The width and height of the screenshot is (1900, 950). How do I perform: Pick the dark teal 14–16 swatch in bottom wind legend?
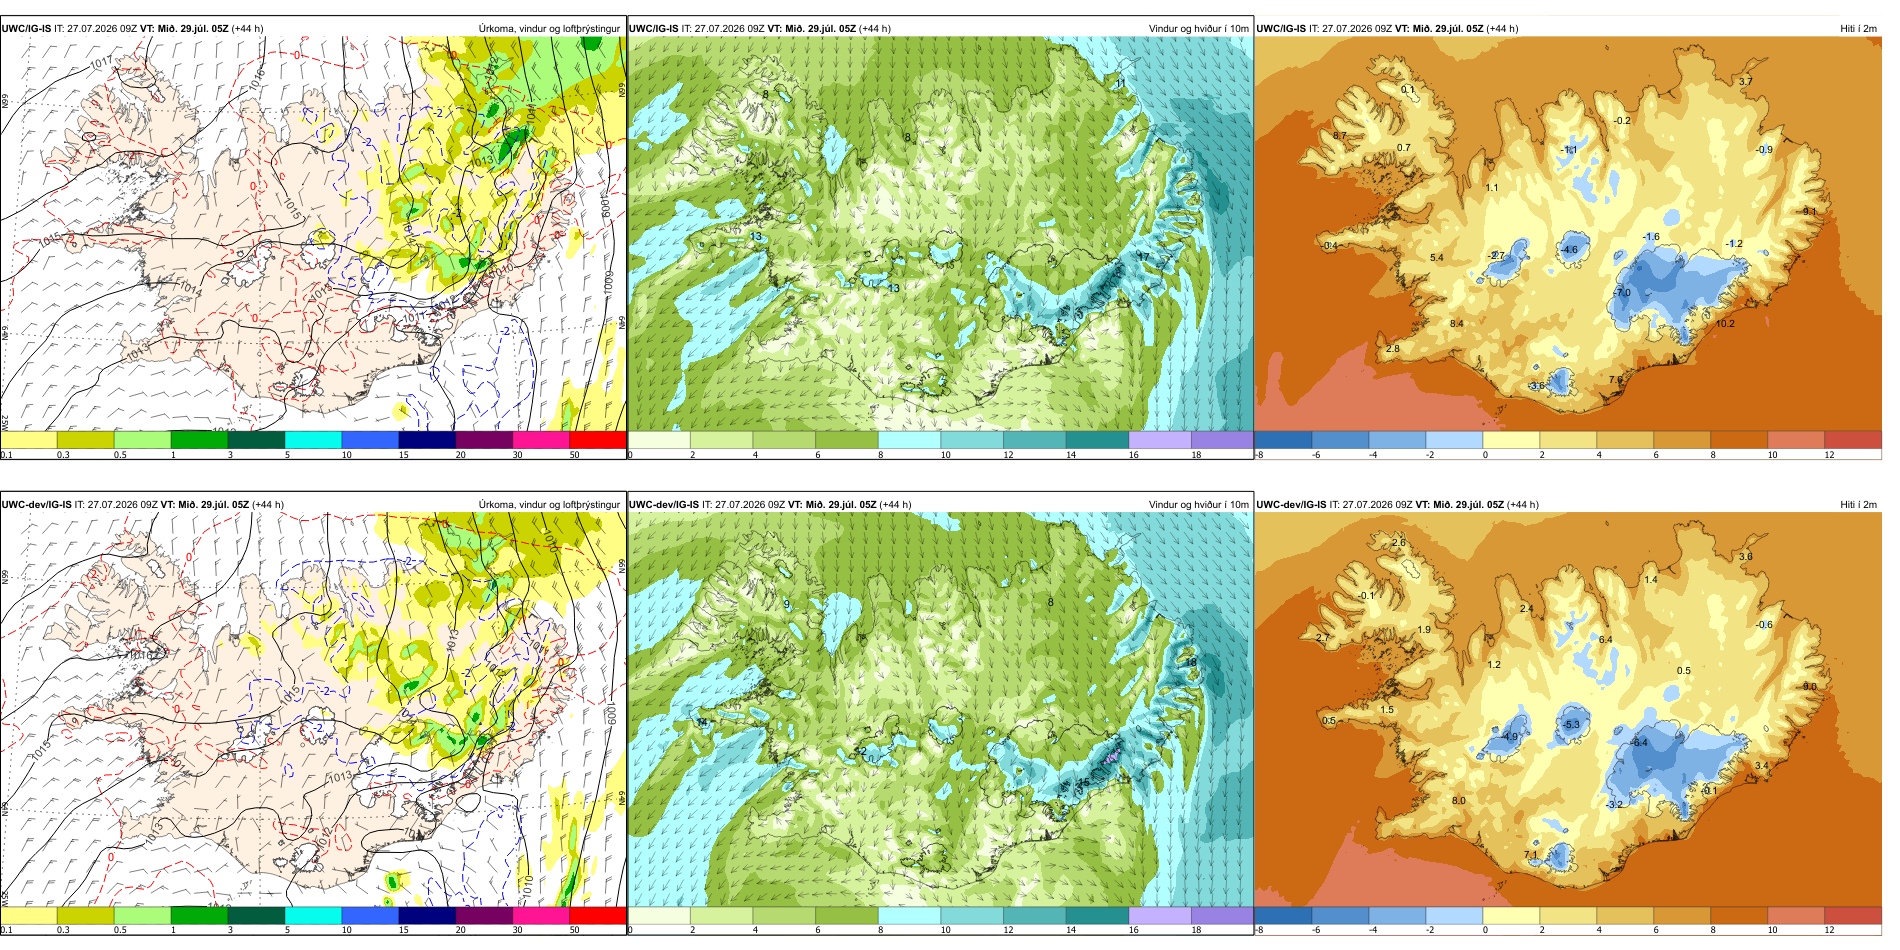point(1097,916)
